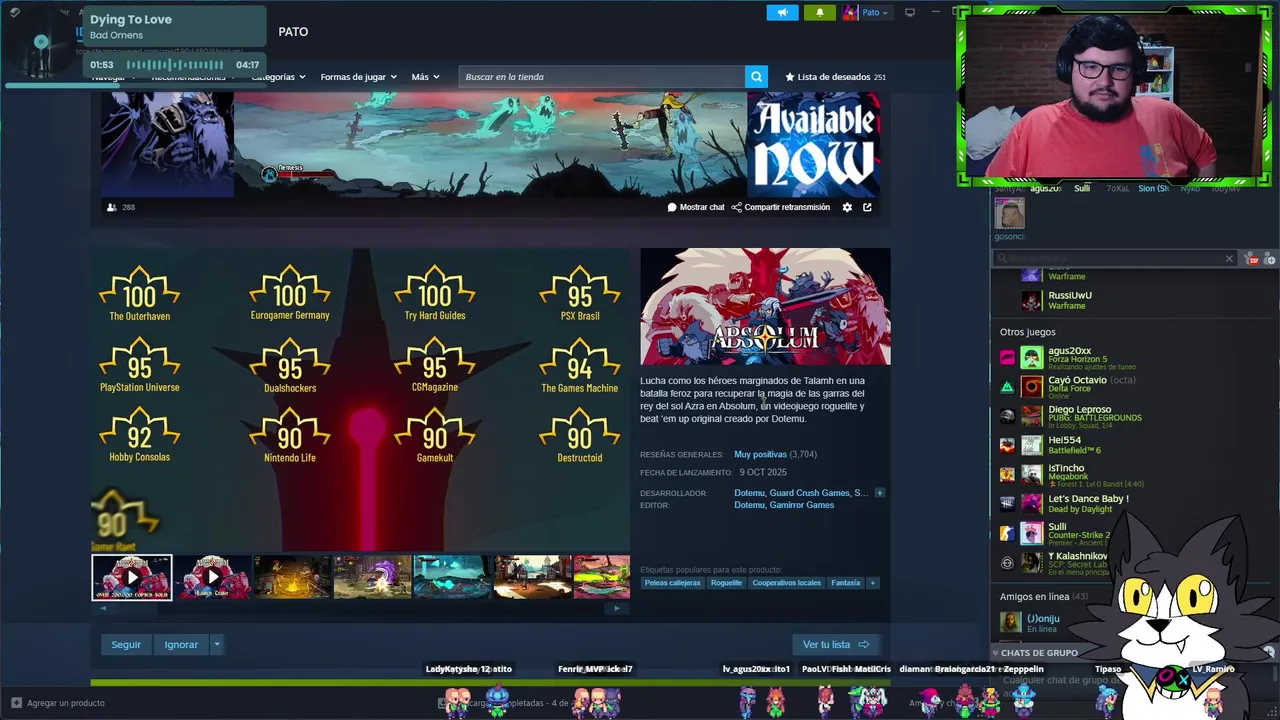
Task: Clear the friends search field
Action: [x=1229, y=259]
